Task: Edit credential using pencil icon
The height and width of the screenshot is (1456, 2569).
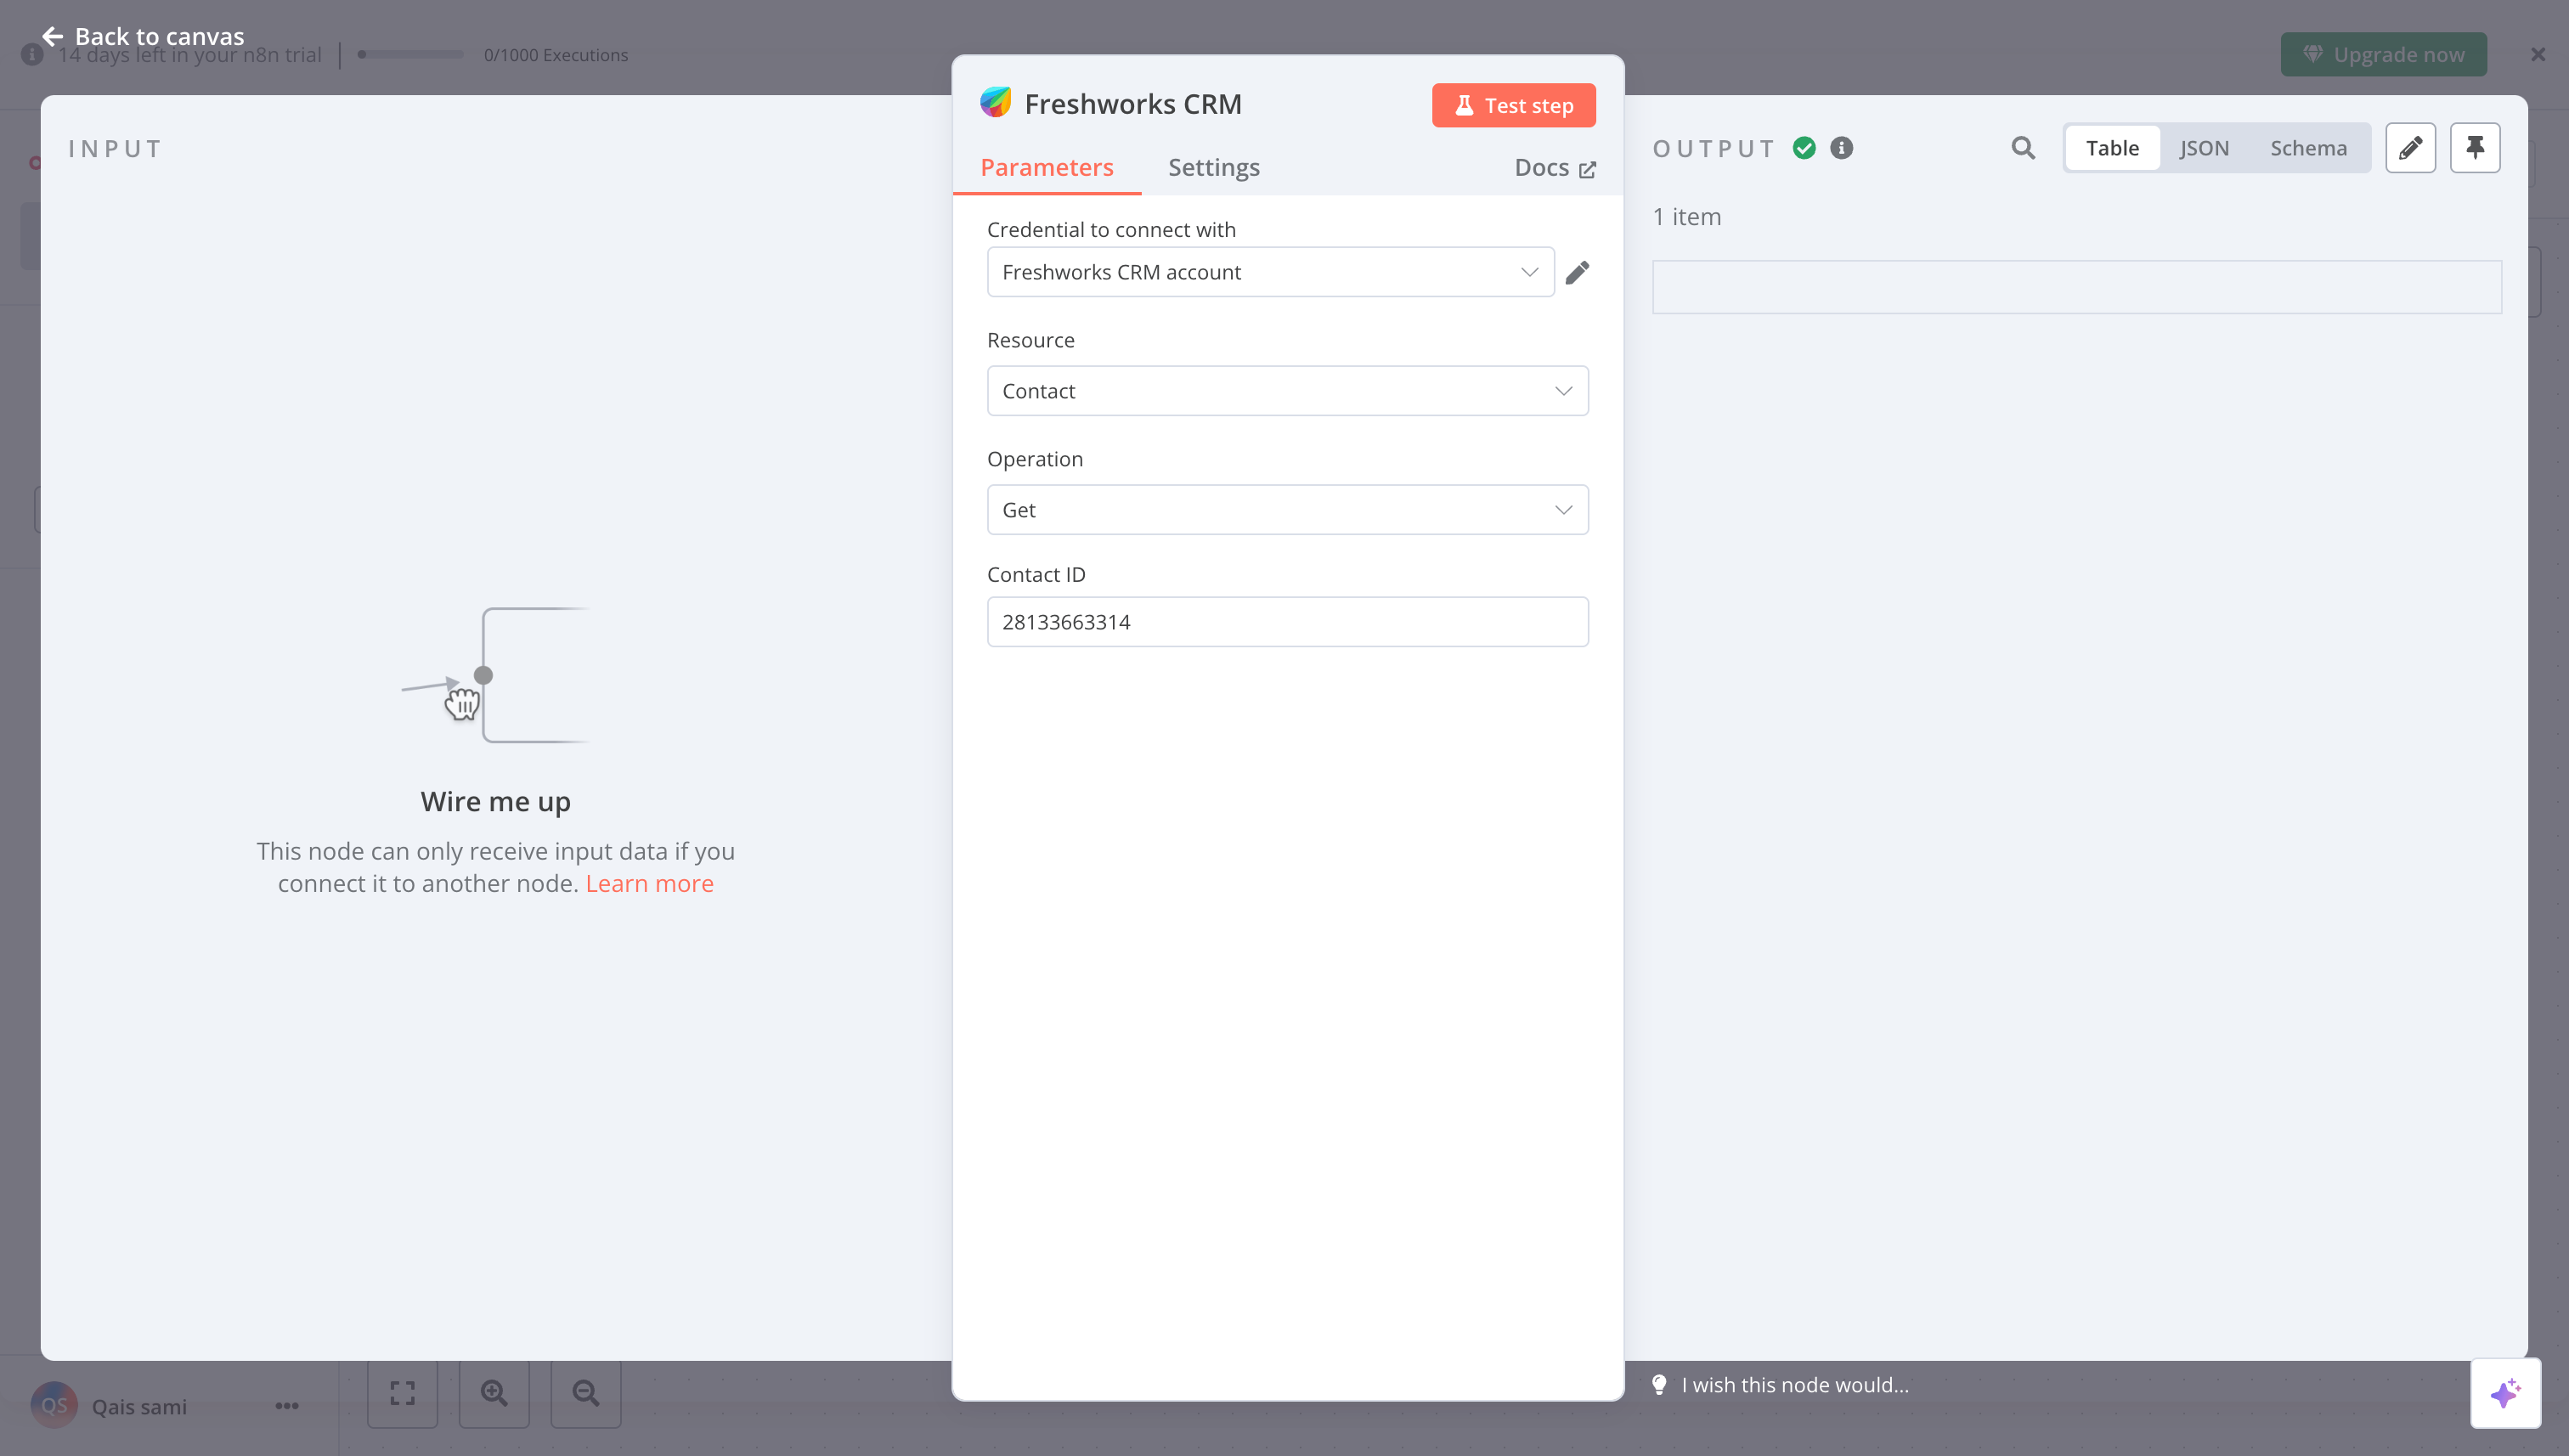Action: [1577, 272]
